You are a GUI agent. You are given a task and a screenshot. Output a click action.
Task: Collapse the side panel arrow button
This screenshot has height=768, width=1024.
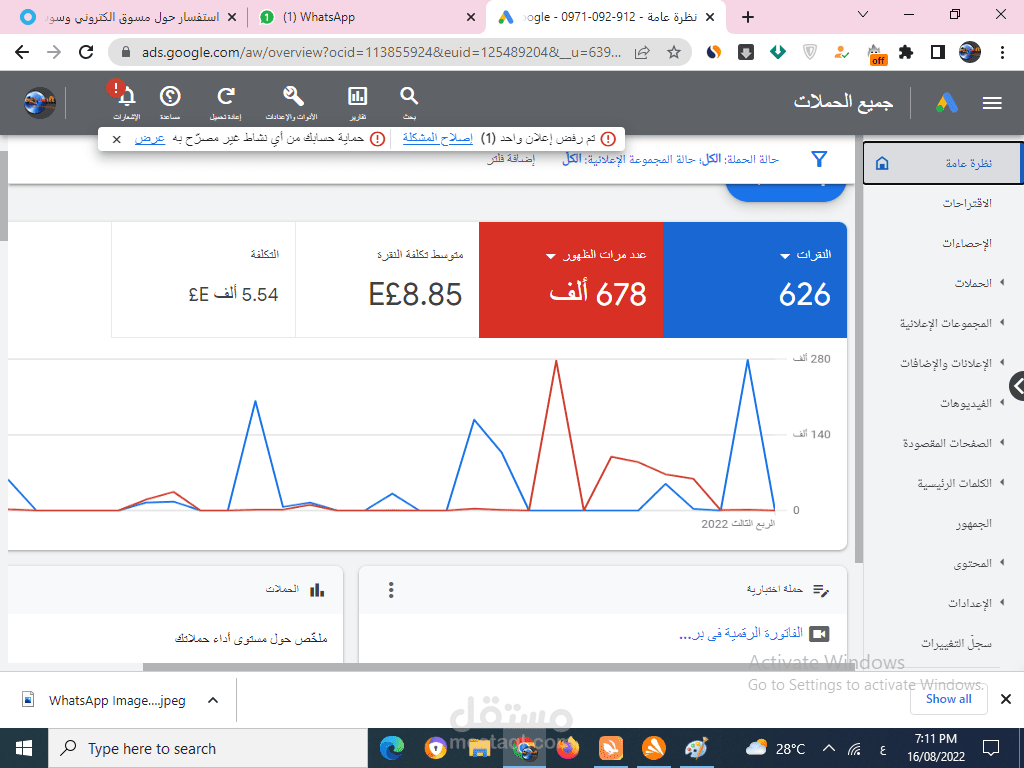(x=1017, y=387)
